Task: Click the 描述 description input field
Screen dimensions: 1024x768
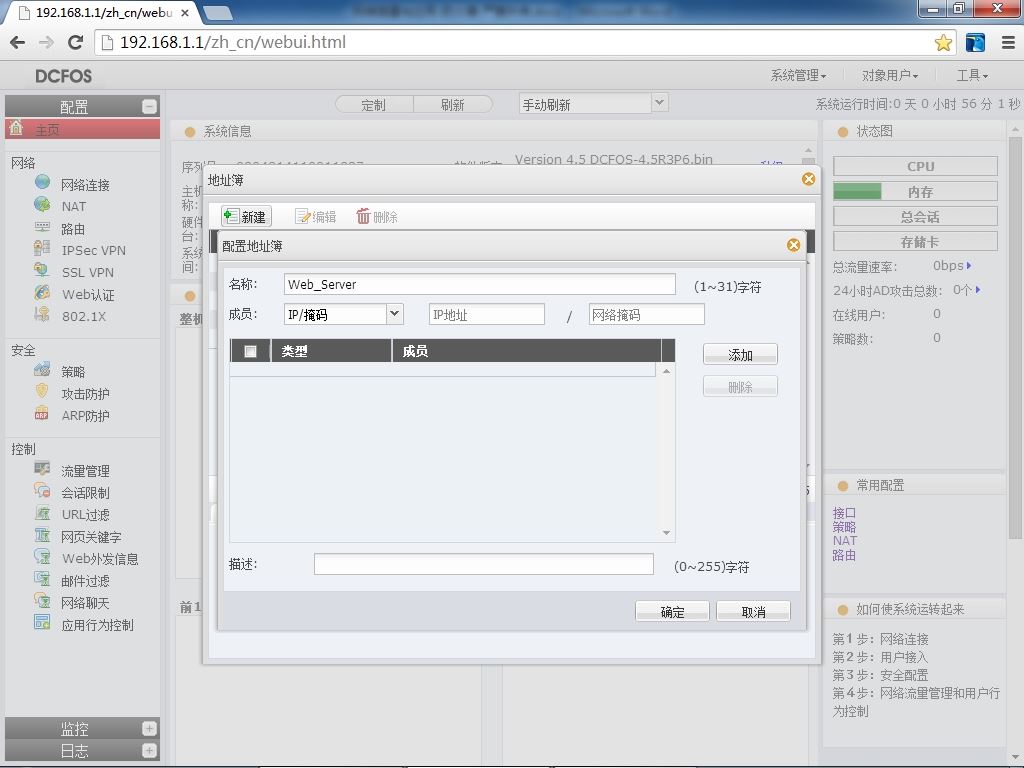Action: coord(483,564)
